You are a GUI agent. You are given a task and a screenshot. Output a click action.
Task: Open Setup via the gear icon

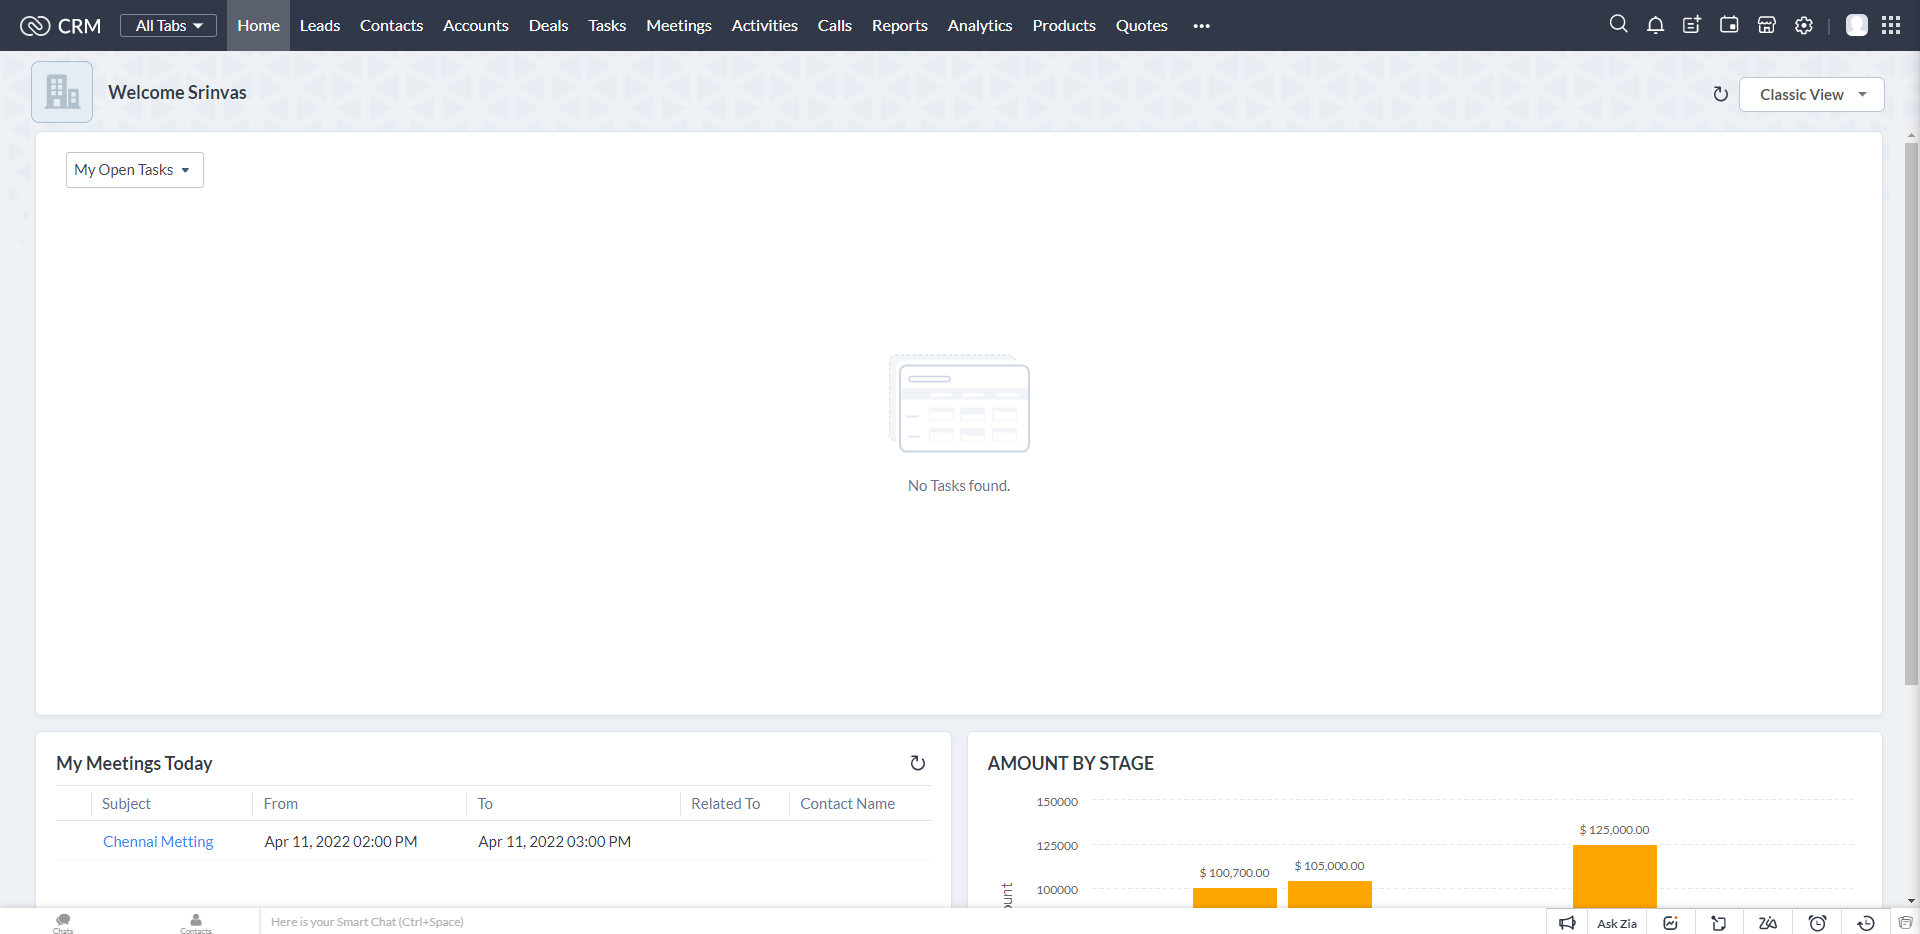[x=1803, y=25]
